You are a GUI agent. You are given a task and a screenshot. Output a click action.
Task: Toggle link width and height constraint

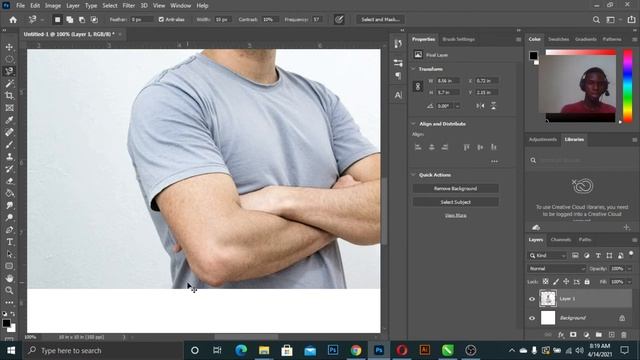(x=418, y=87)
